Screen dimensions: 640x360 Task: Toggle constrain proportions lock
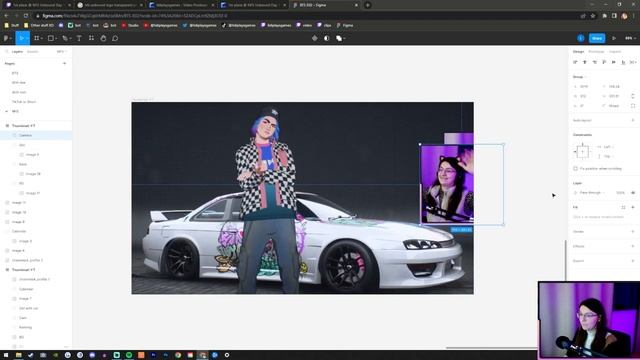click(x=633, y=96)
